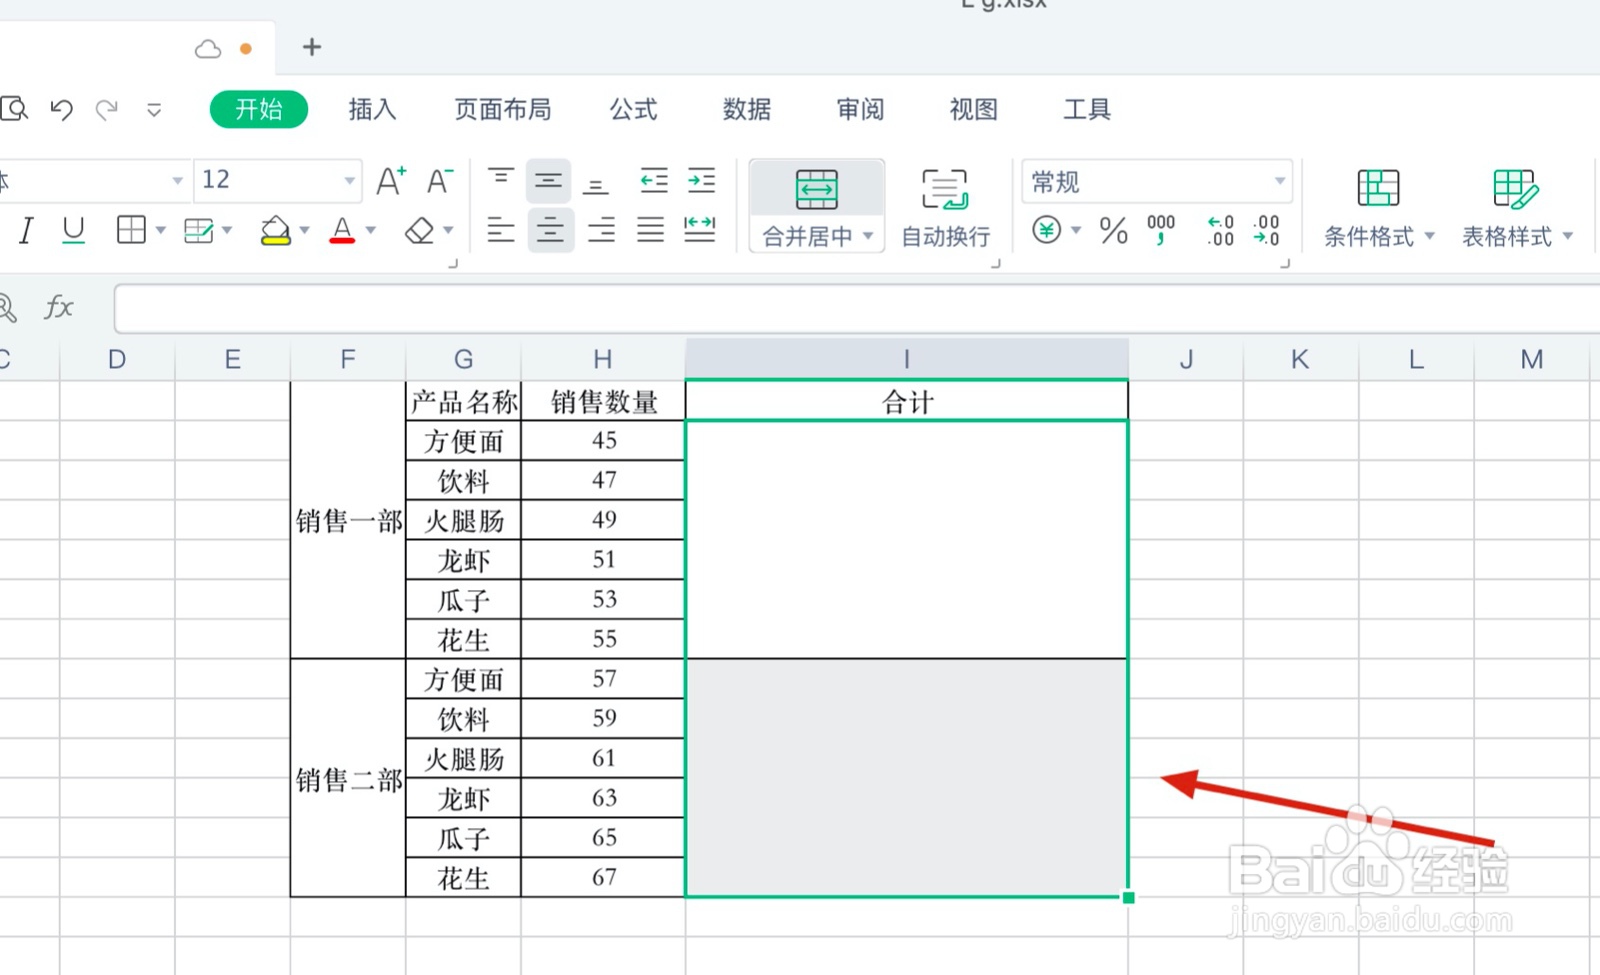Image resolution: width=1600 pixels, height=975 pixels.
Task: Click into the formula bar input
Action: pyautogui.click(x=857, y=308)
